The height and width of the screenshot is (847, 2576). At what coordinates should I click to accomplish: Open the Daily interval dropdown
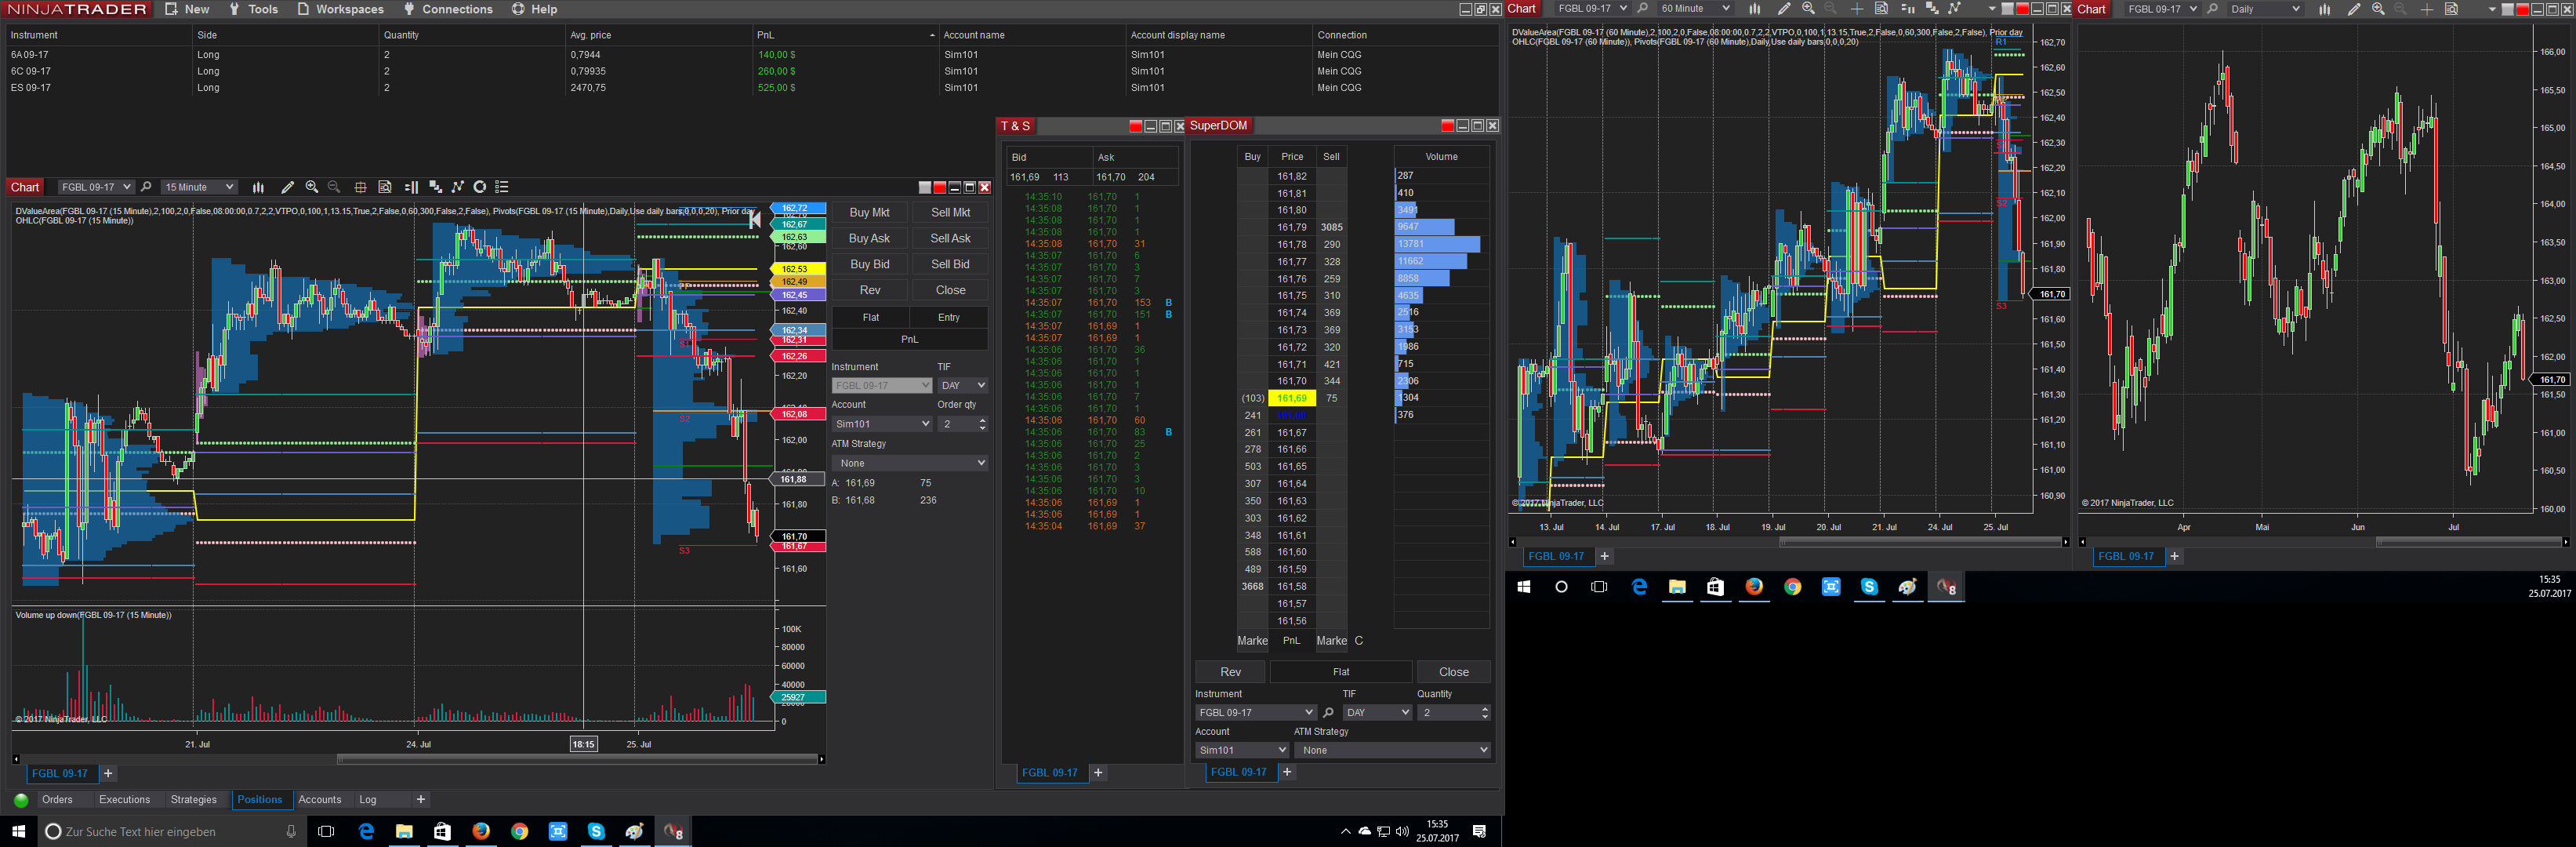pyautogui.click(x=2265, y=9)
